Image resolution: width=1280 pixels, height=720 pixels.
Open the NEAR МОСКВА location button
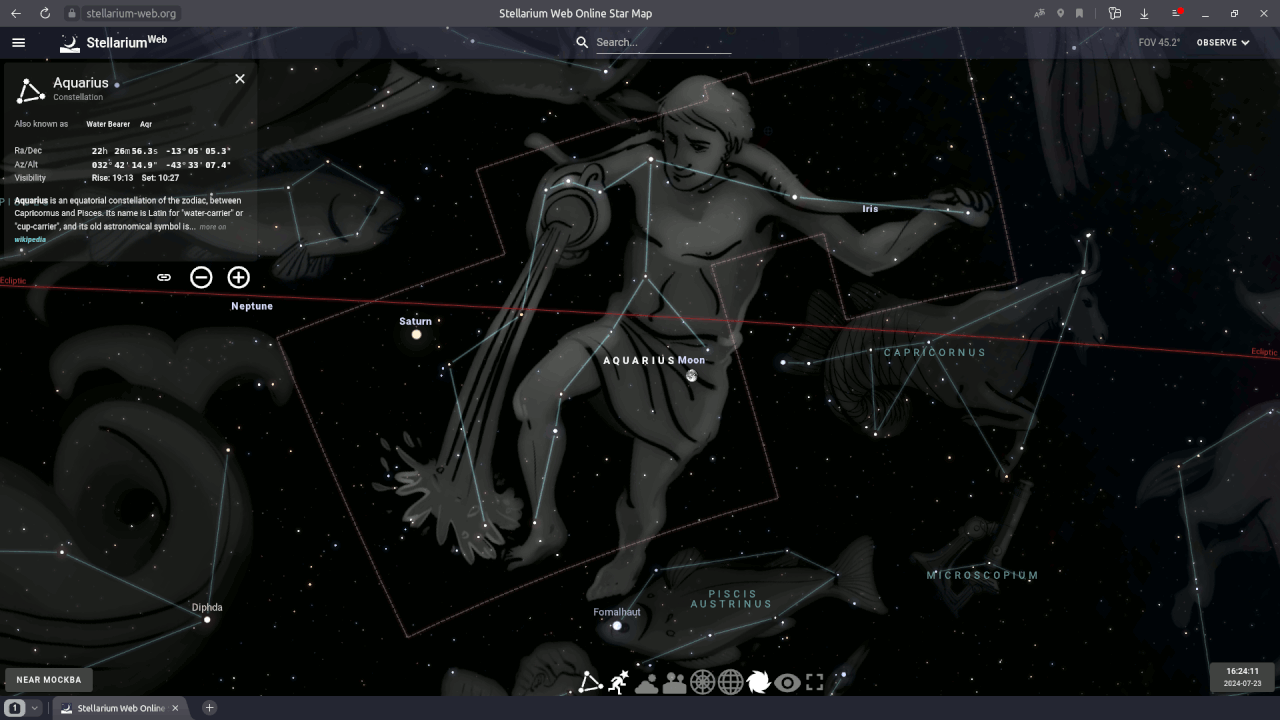click(48, 680)
